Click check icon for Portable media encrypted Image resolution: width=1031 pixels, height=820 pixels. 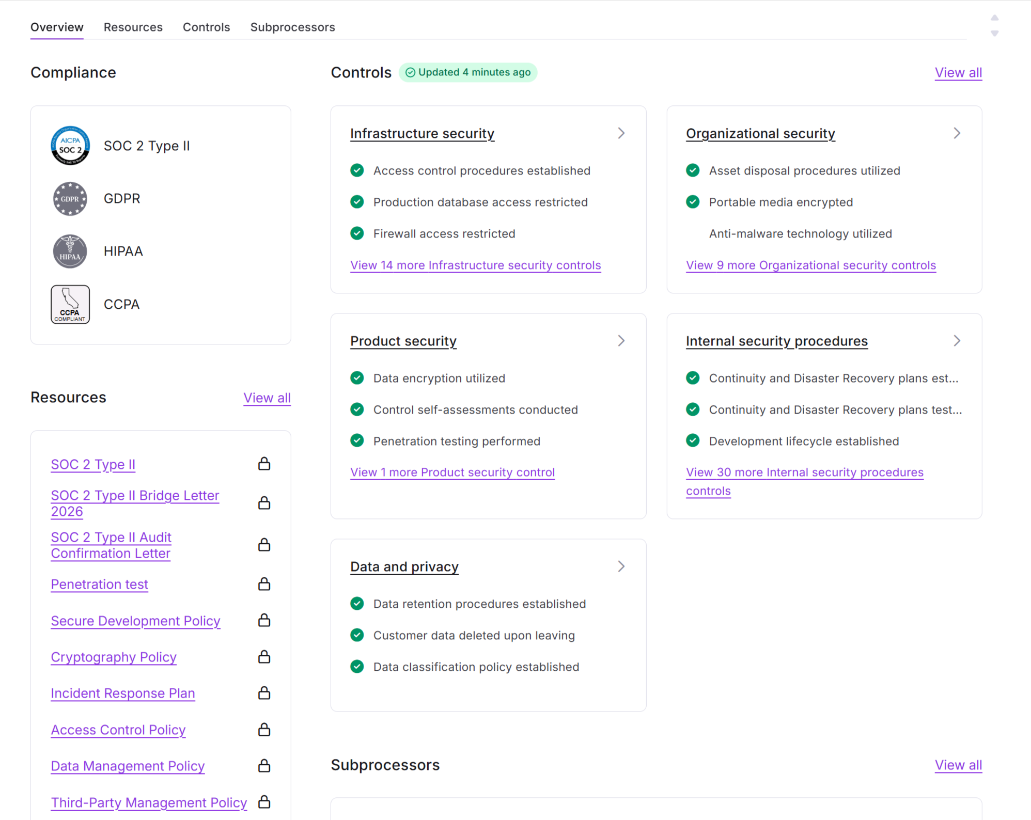click(693, 202)
